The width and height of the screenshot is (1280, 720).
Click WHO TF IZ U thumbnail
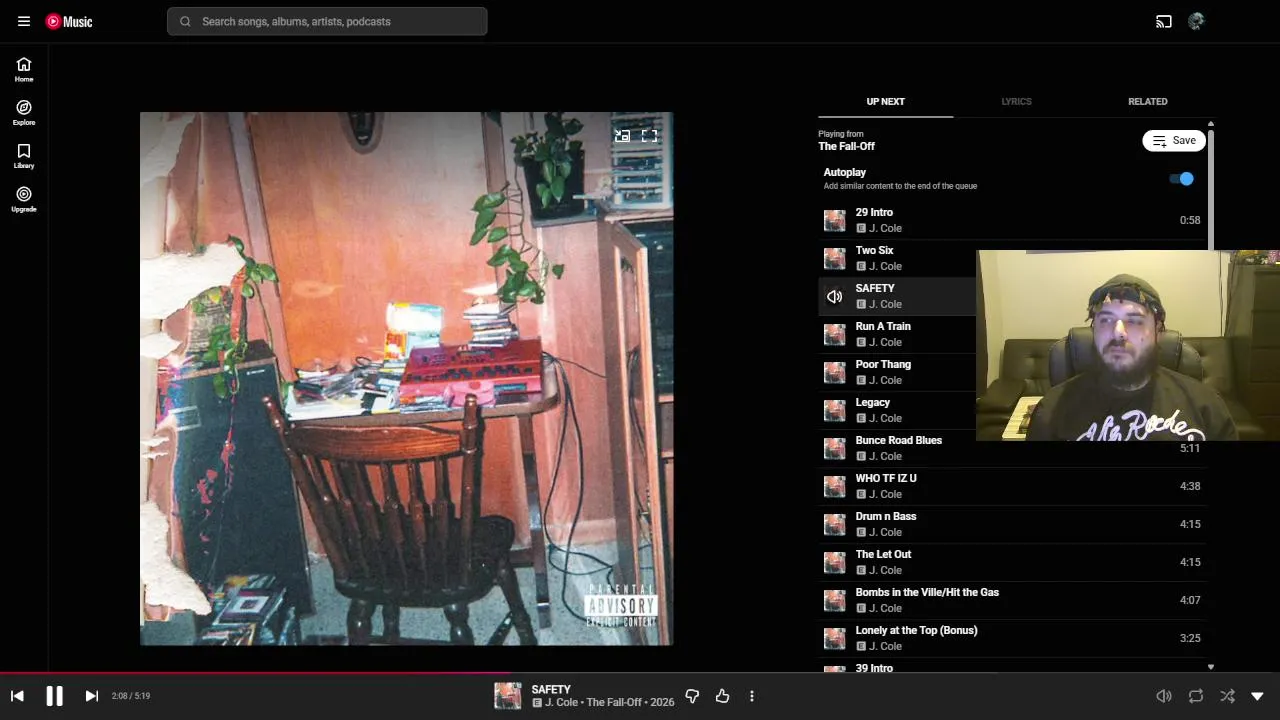(x=834, y=486)
